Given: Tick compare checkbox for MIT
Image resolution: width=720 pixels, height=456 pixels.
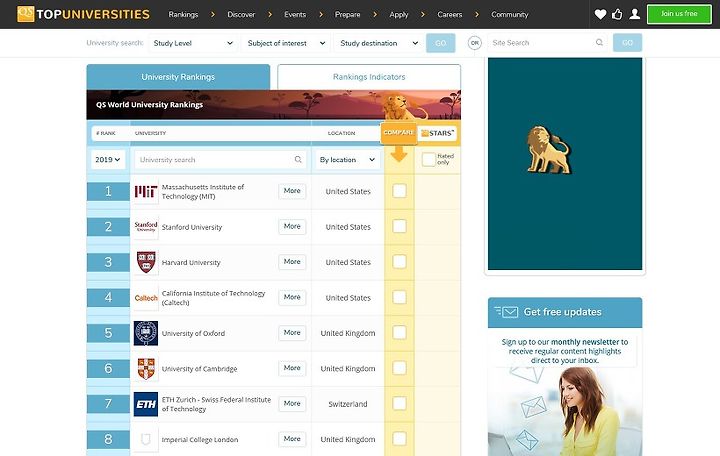Looking at the screenshot, I should point(399,191).
